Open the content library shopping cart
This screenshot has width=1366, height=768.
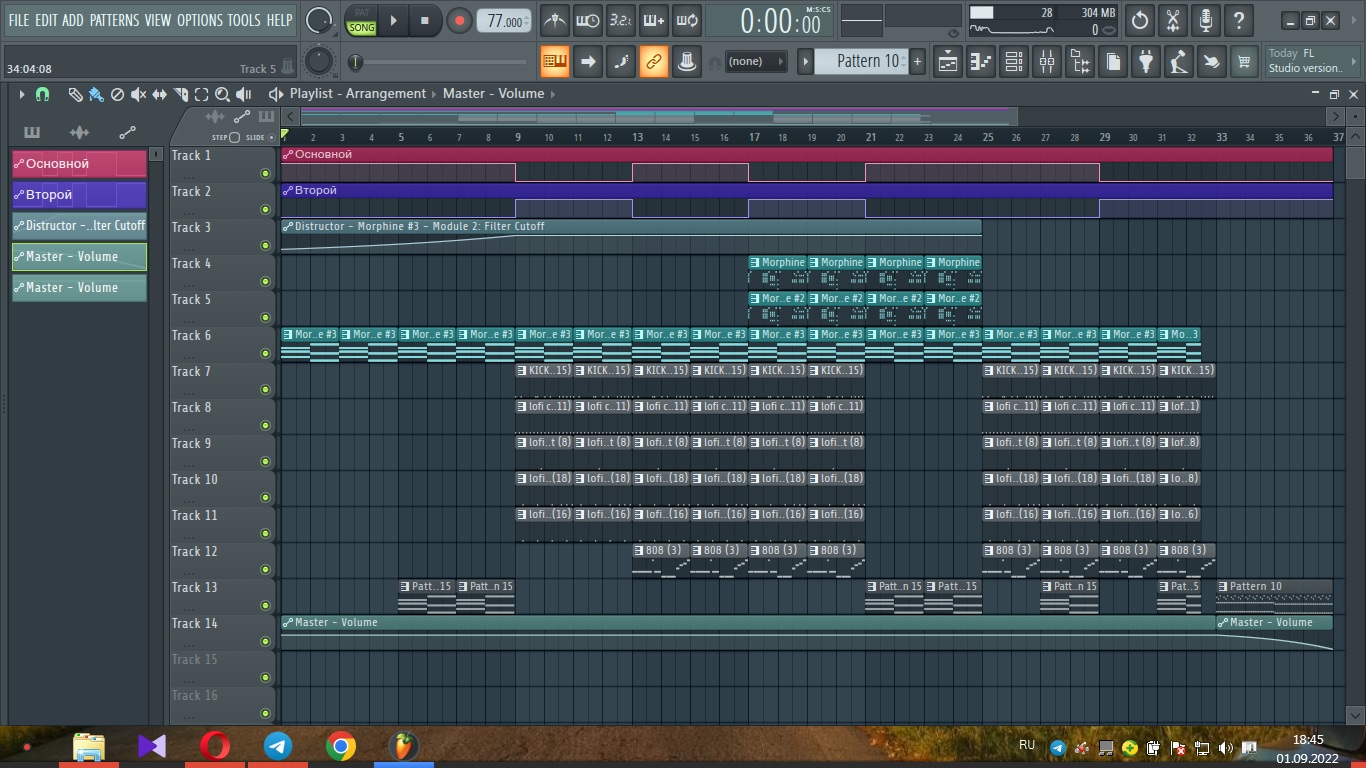click(1244, 61)
